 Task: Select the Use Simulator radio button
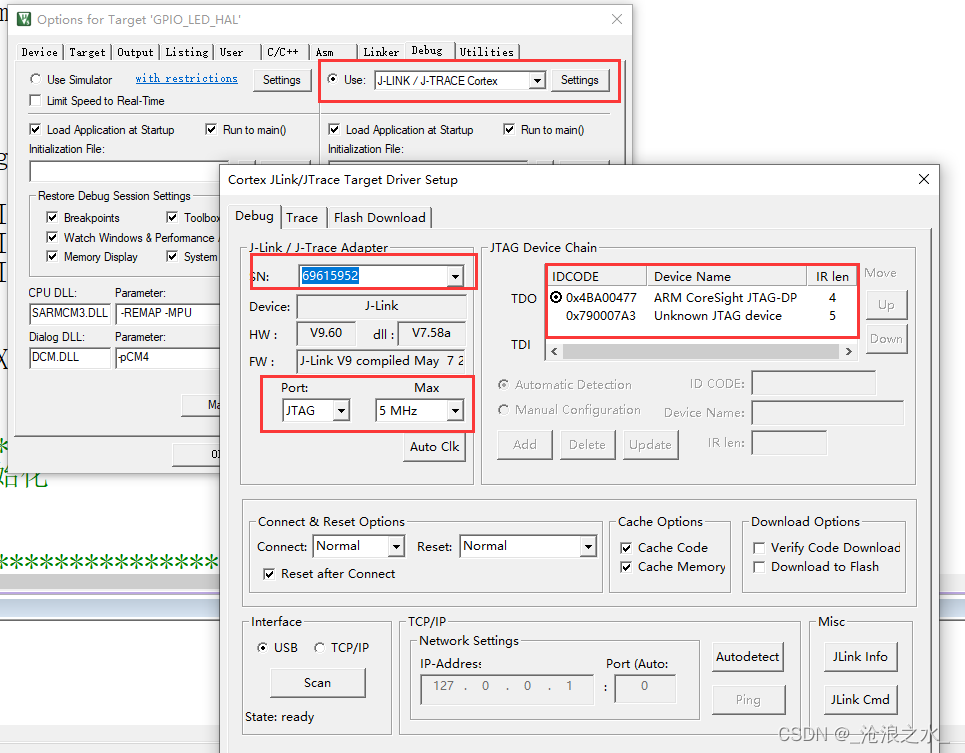click(36, 79)
